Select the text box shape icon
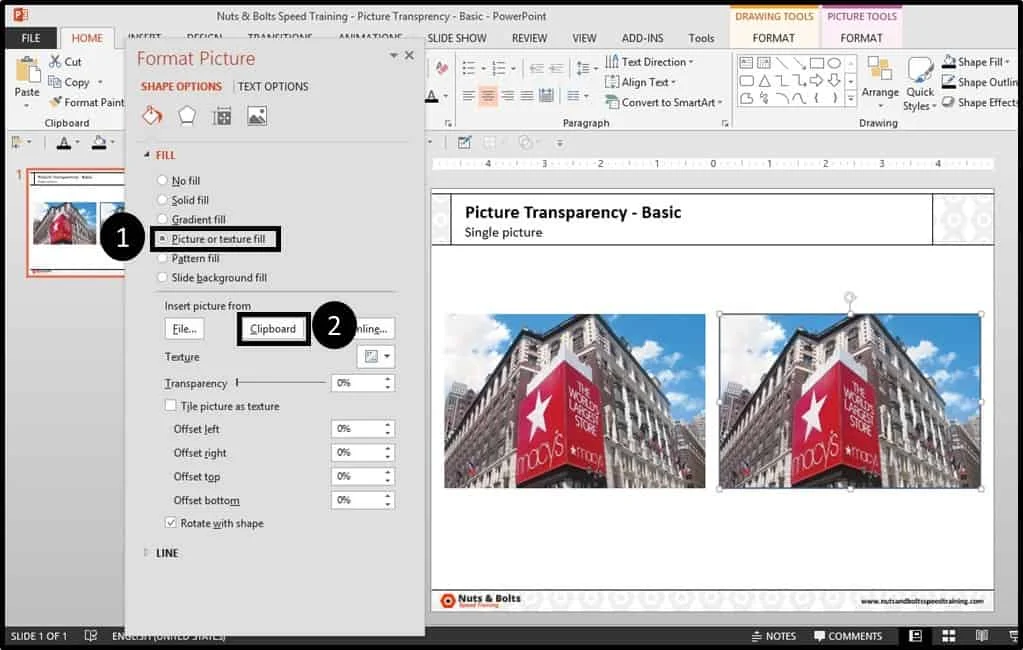The height and width of the screenshot is (650, 1023). 746,63
